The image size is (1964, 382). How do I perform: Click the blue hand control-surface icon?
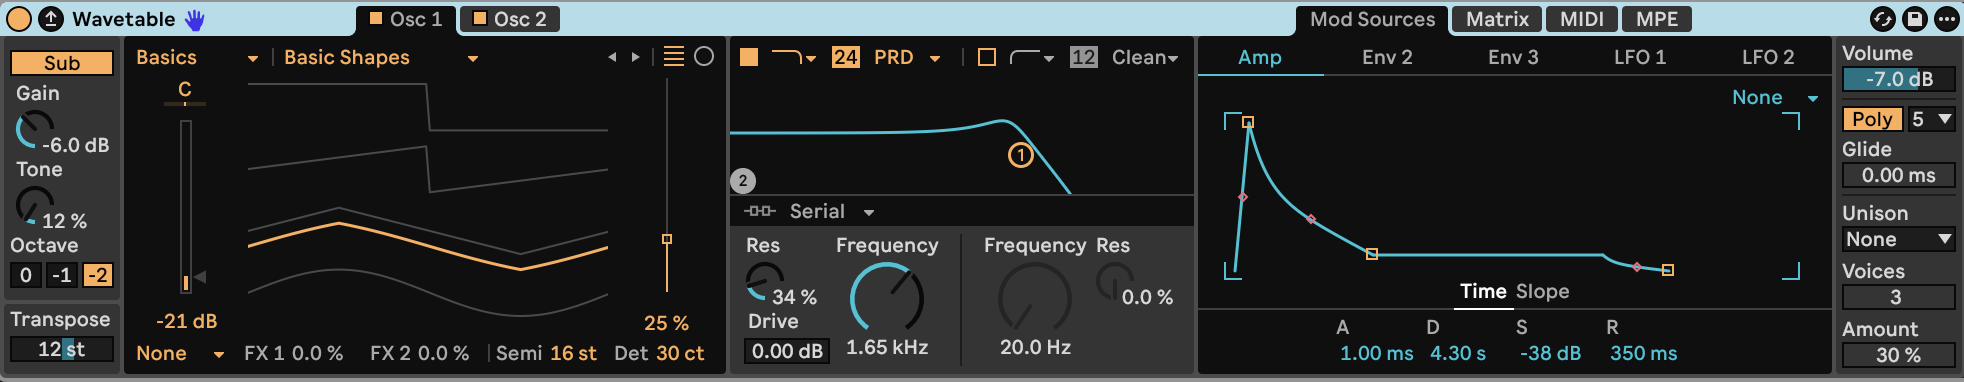click(x=195, y=19)
